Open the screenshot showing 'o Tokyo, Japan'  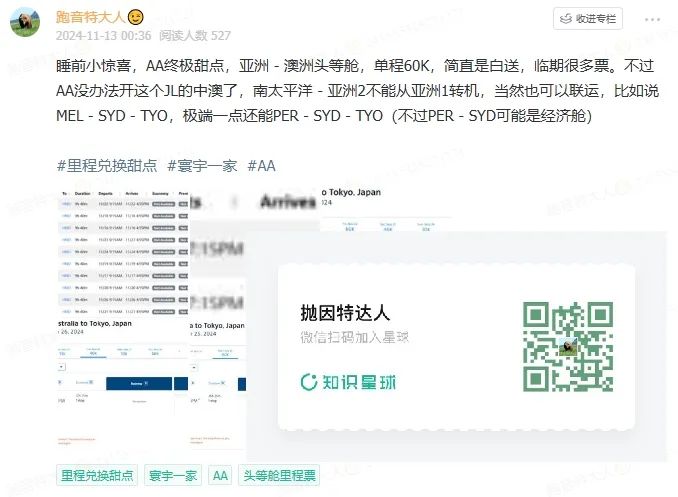(x=386, y=210)
